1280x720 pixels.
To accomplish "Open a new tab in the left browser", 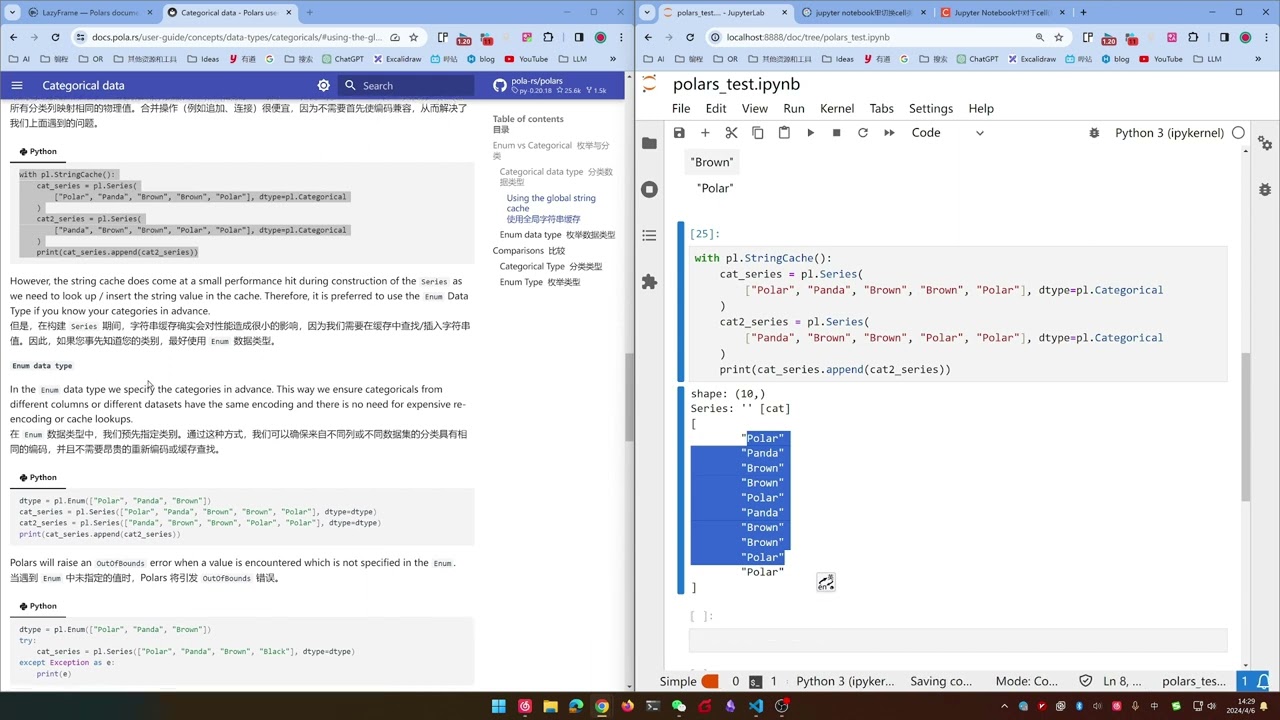I will tap(308, 13).
